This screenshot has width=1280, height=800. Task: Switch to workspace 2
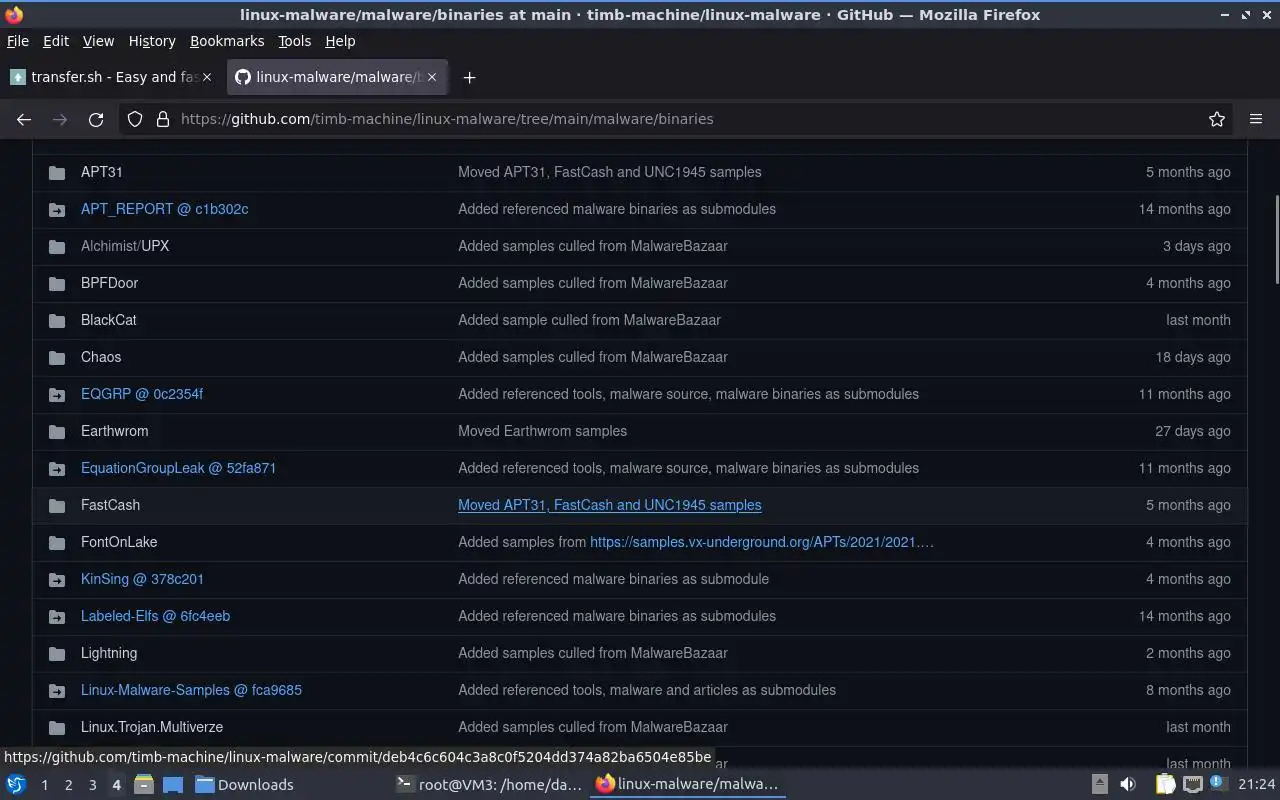click(68, 785)
